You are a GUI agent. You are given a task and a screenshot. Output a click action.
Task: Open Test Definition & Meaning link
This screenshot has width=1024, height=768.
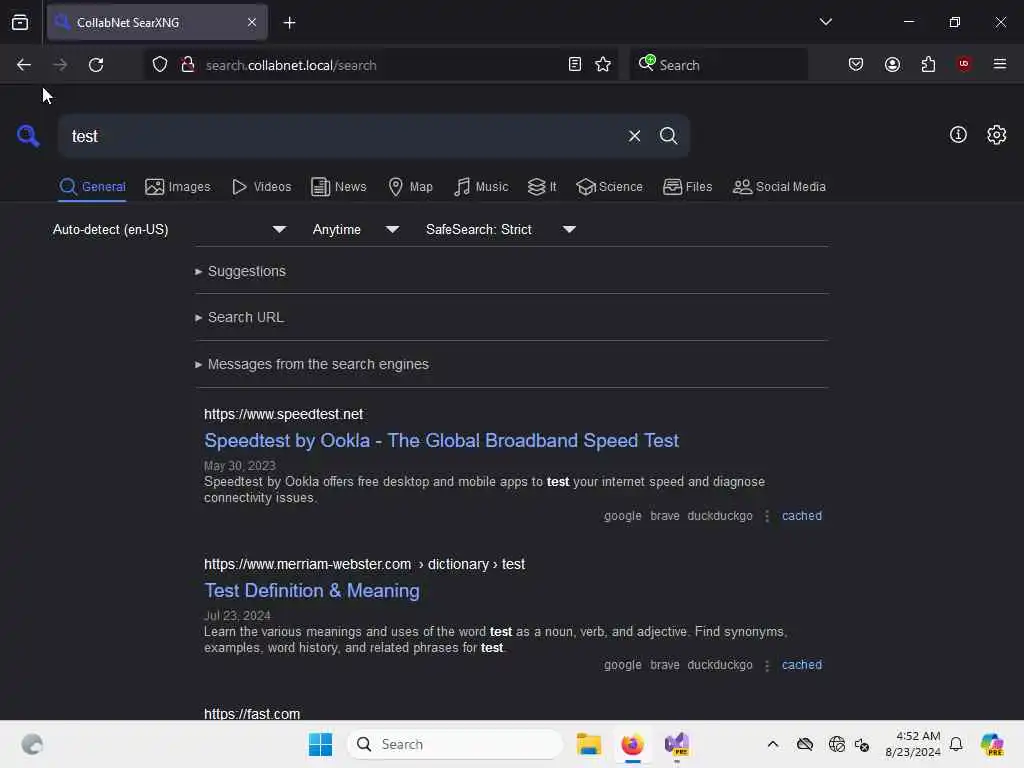click(x=312, y=590)
